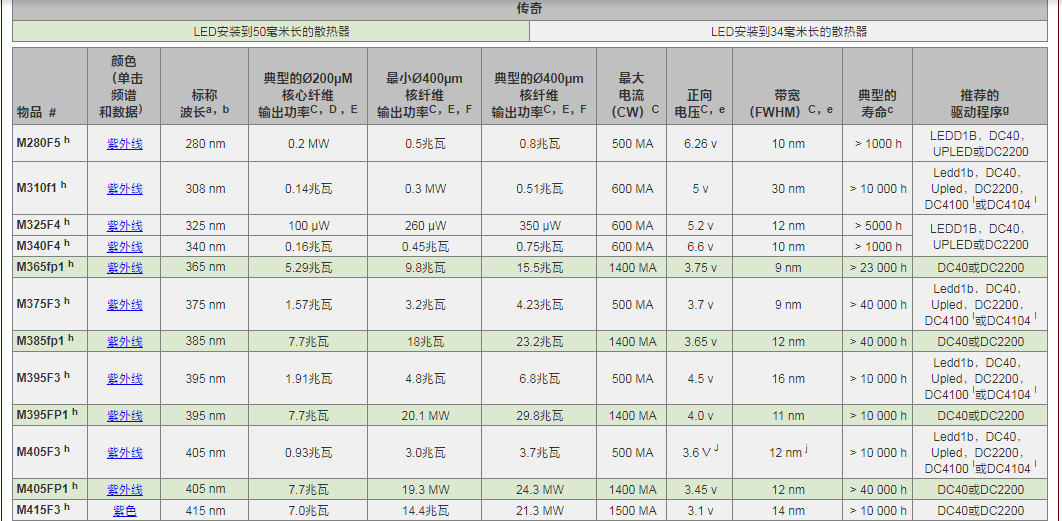This screenshot has height=521, width=1062.
Task: Open the 紫外线 link for M280F5
Action: 125,143
